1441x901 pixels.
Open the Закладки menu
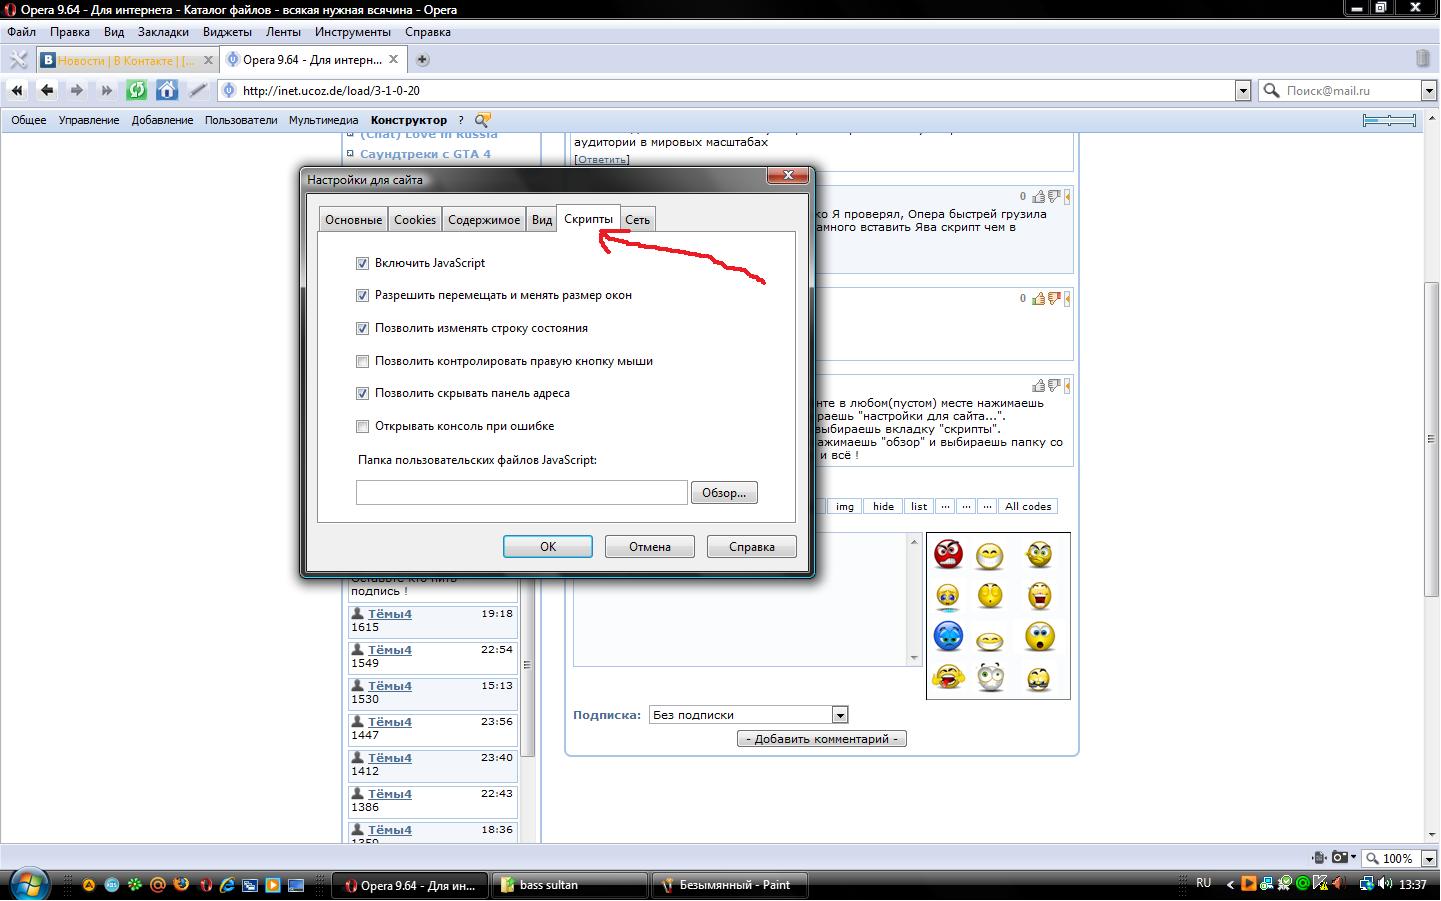[163, 32]
